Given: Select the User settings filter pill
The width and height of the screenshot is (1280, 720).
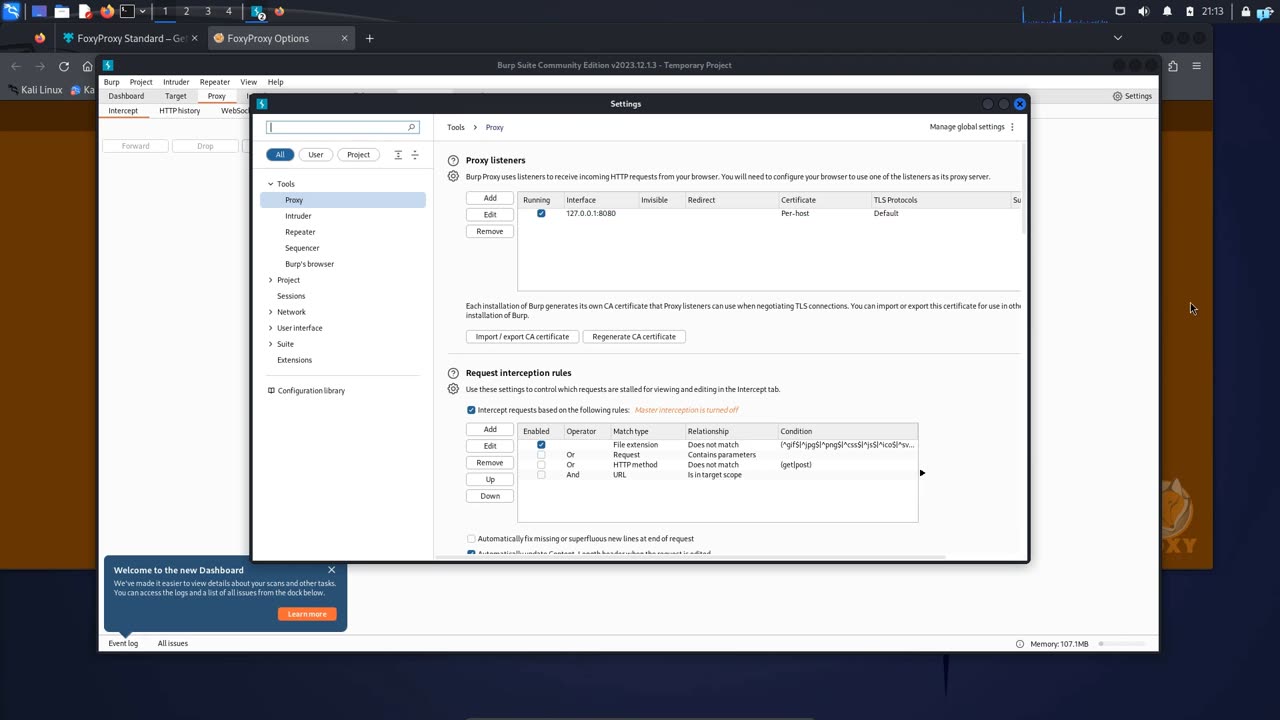Looking at the screenshot, I should tap(316, 155).
